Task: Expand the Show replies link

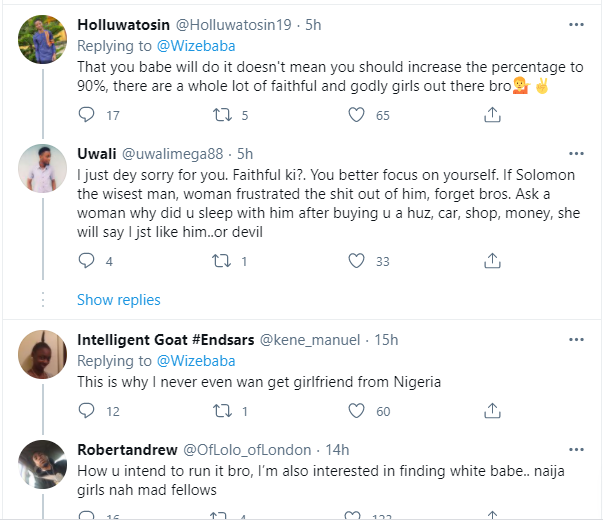Action: [118, 300]
